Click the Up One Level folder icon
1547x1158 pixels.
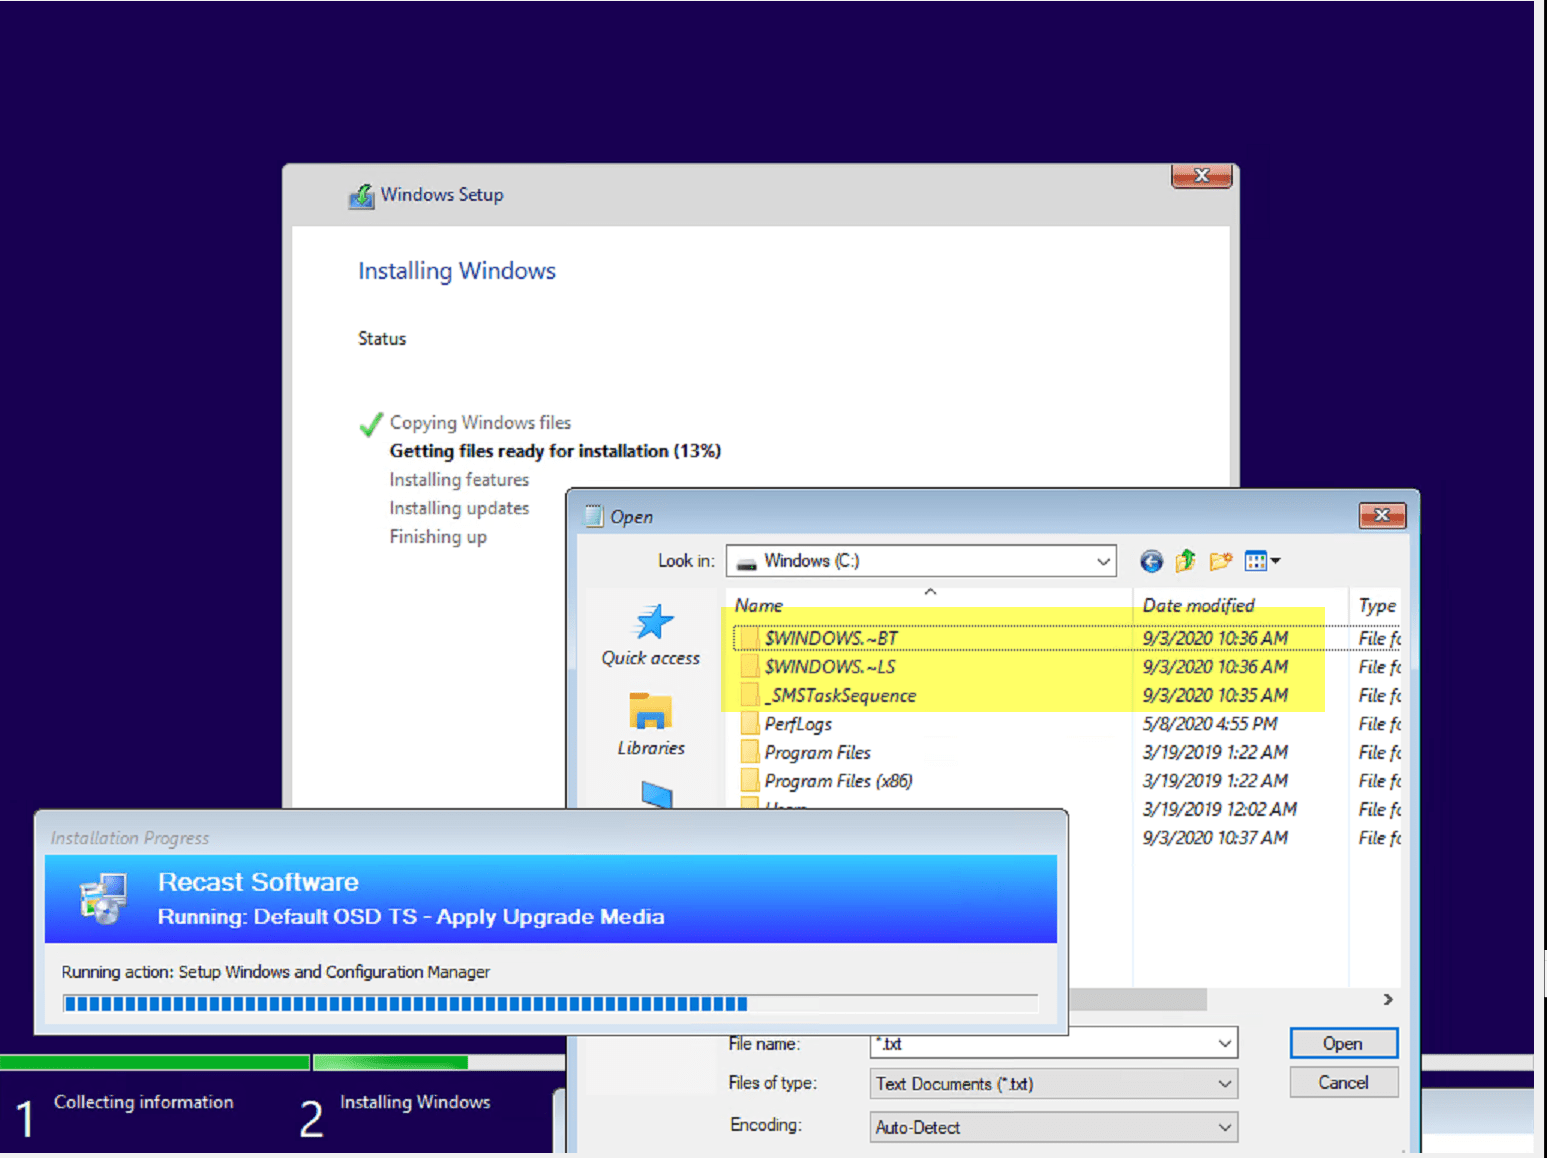[x=1185, y=561]
